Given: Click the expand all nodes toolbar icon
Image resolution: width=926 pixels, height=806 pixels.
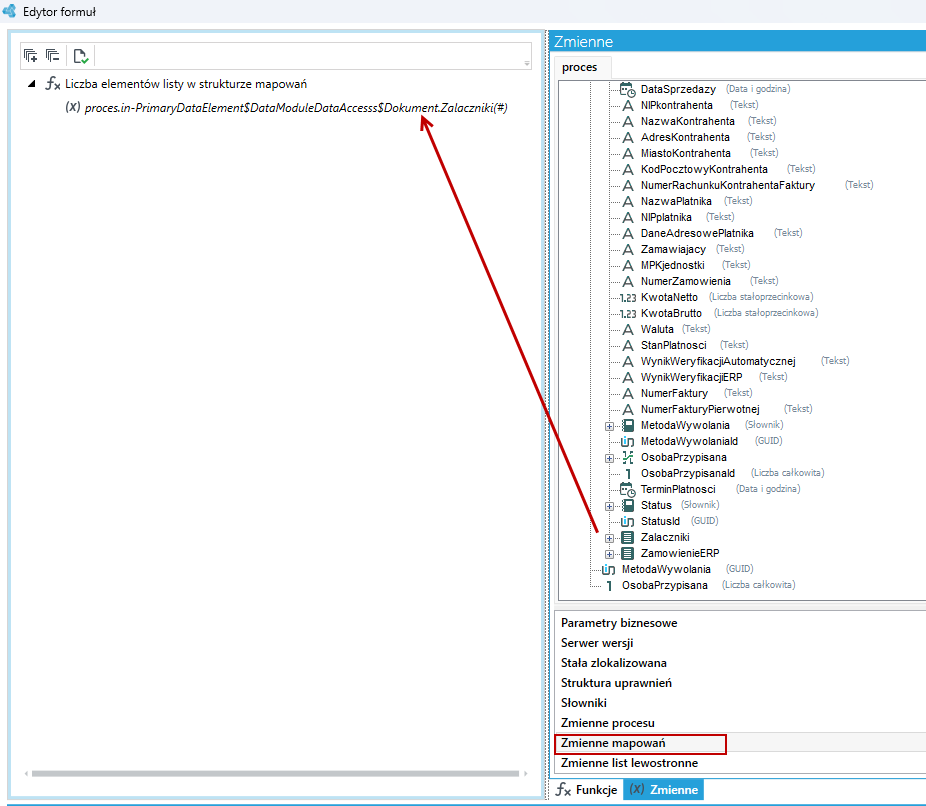Looking at the screenshot, I should click(x=30, y=56).
